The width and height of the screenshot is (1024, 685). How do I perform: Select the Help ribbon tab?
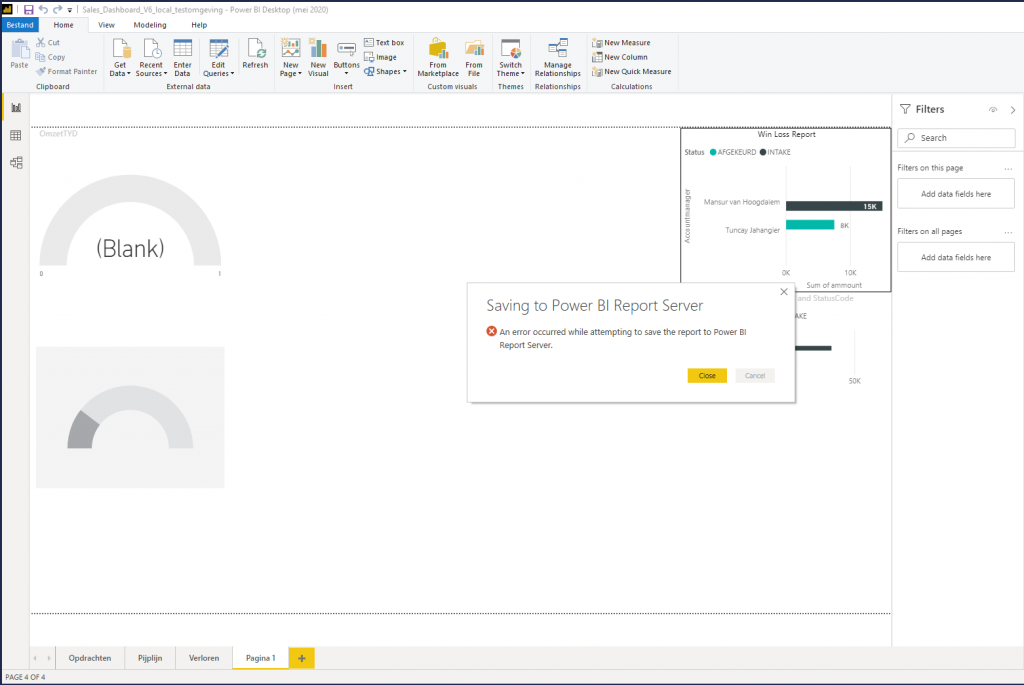click(x=199, y=25)
